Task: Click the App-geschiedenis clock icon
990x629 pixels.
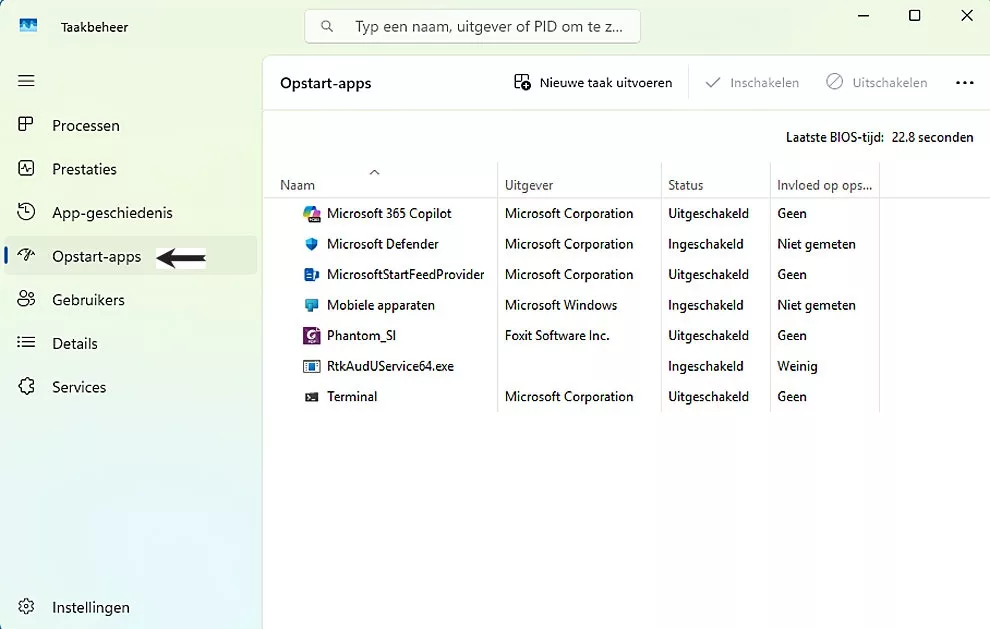Action: (26, 212)
